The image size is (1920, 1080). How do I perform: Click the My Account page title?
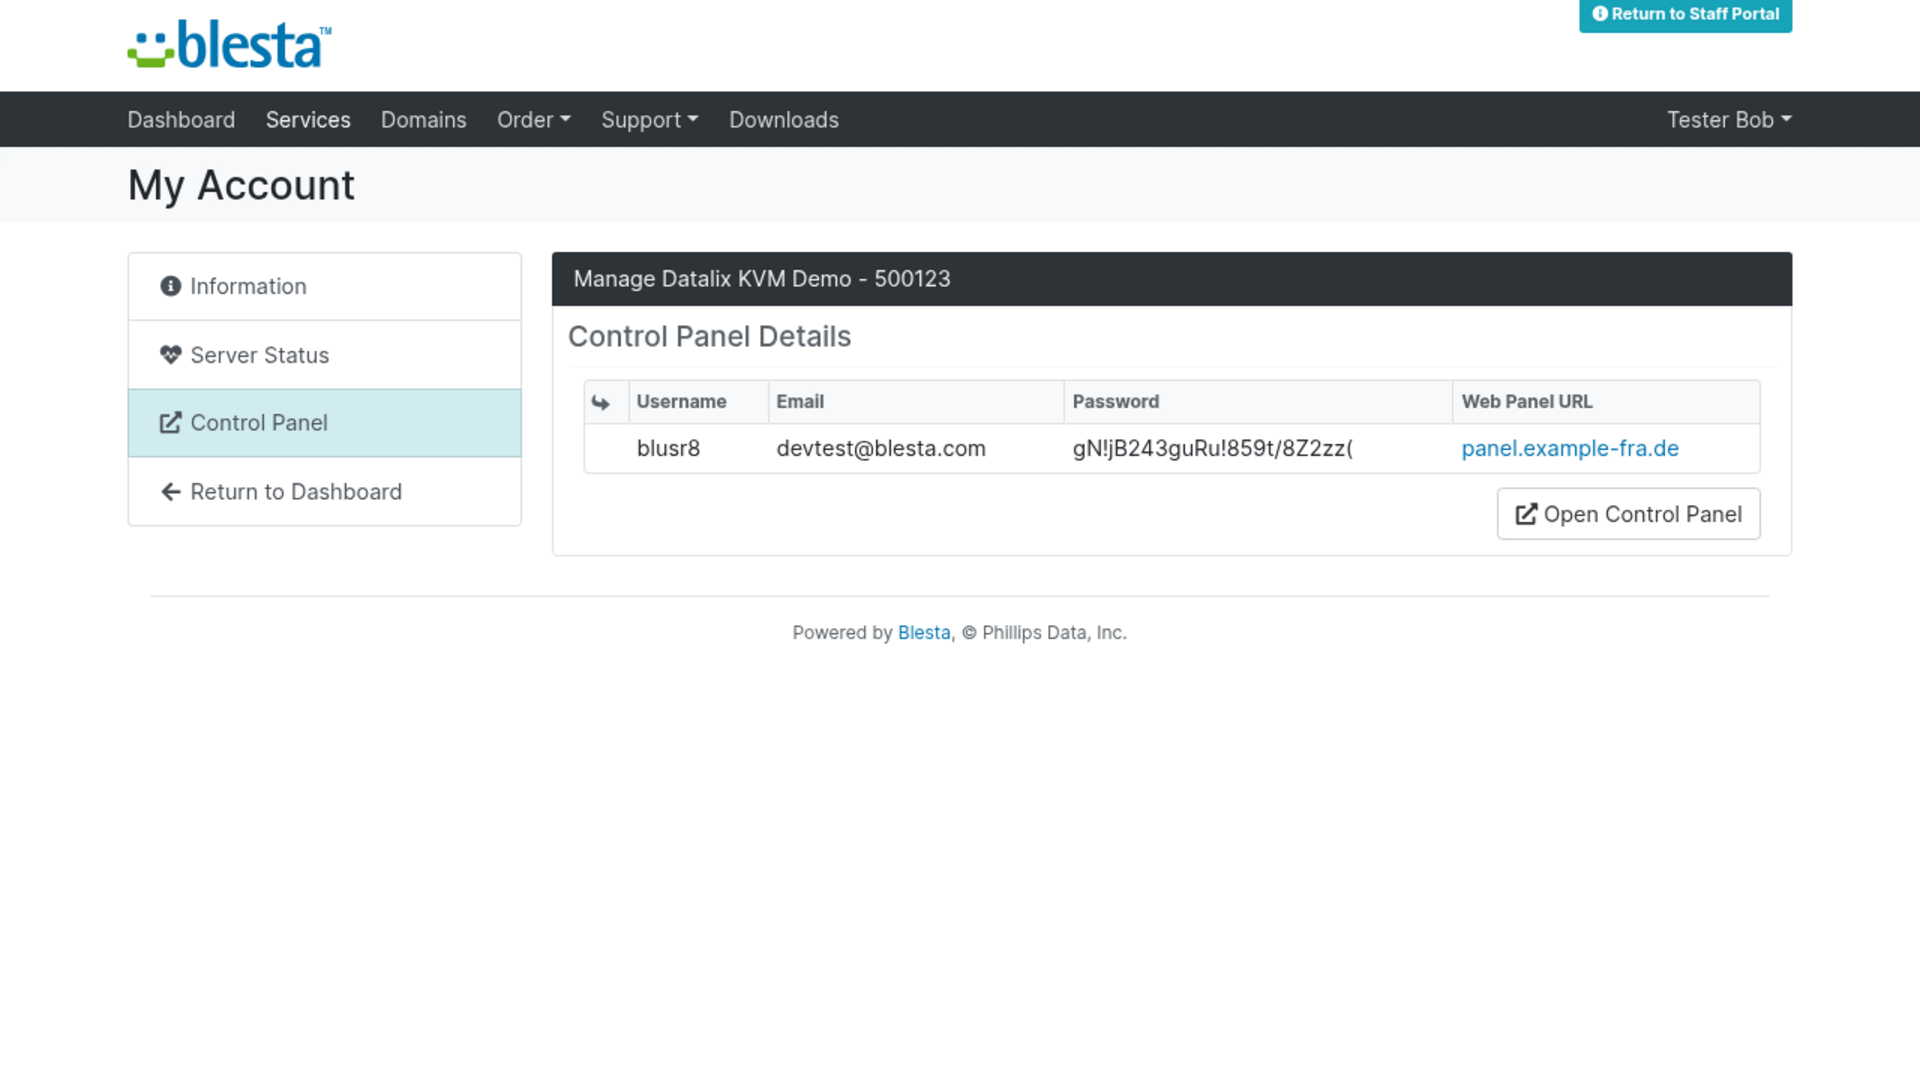pyautogui.click(x=241, y=186)
